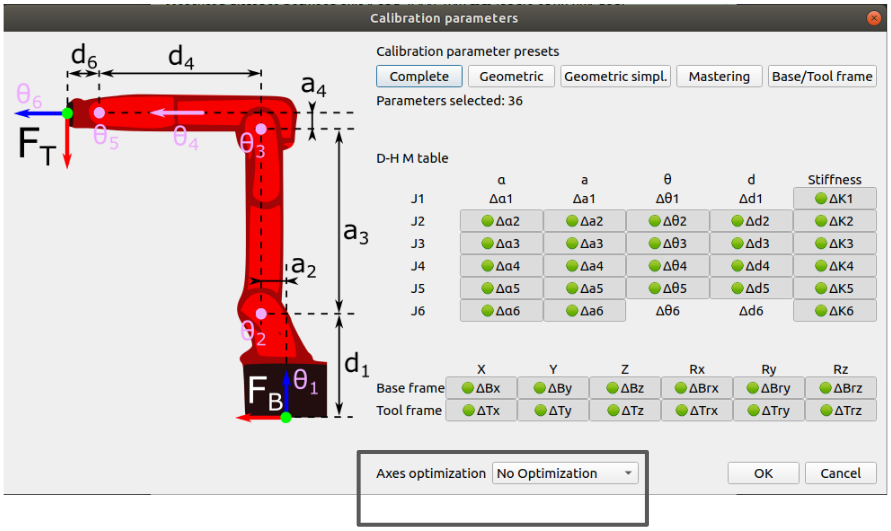Toggle the ΔBx base frame parameter
Screen dimensions: 891x531
[480, 388]
